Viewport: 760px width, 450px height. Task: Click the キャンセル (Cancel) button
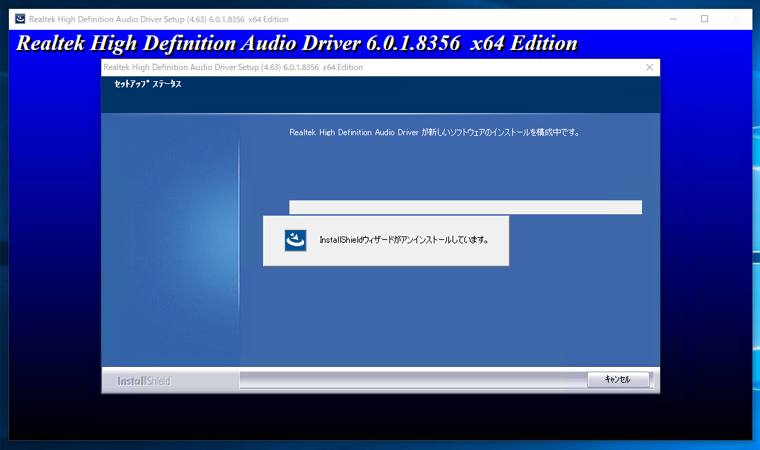[x=618, y=379]
